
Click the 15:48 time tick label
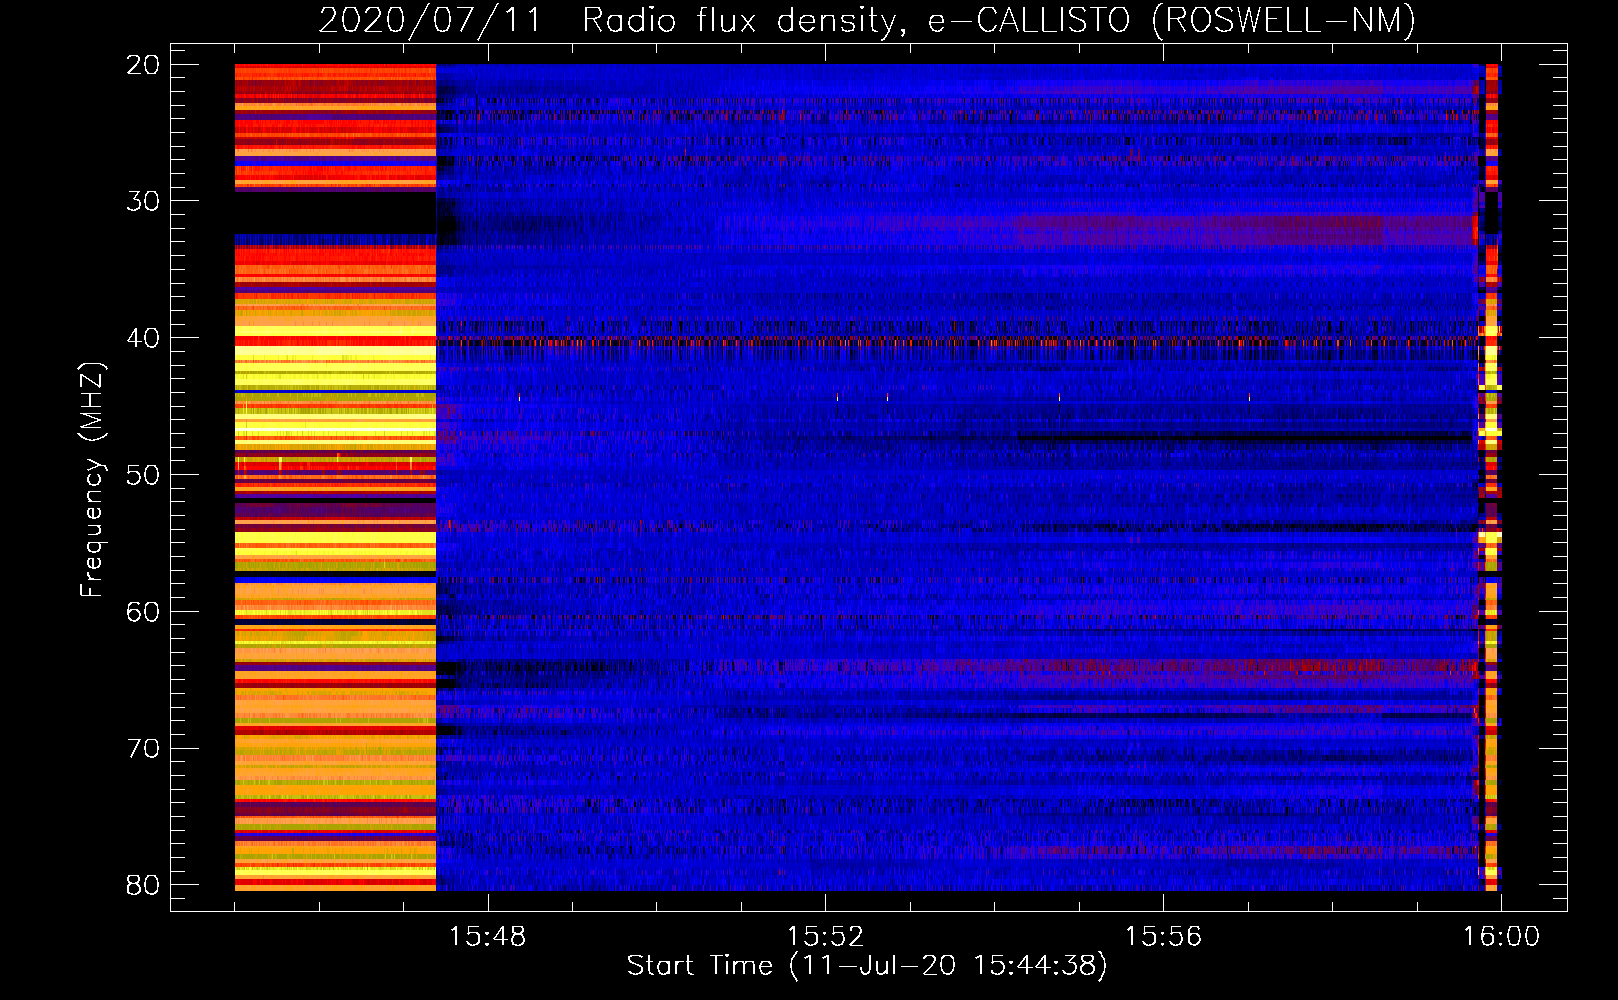[488, 937]
